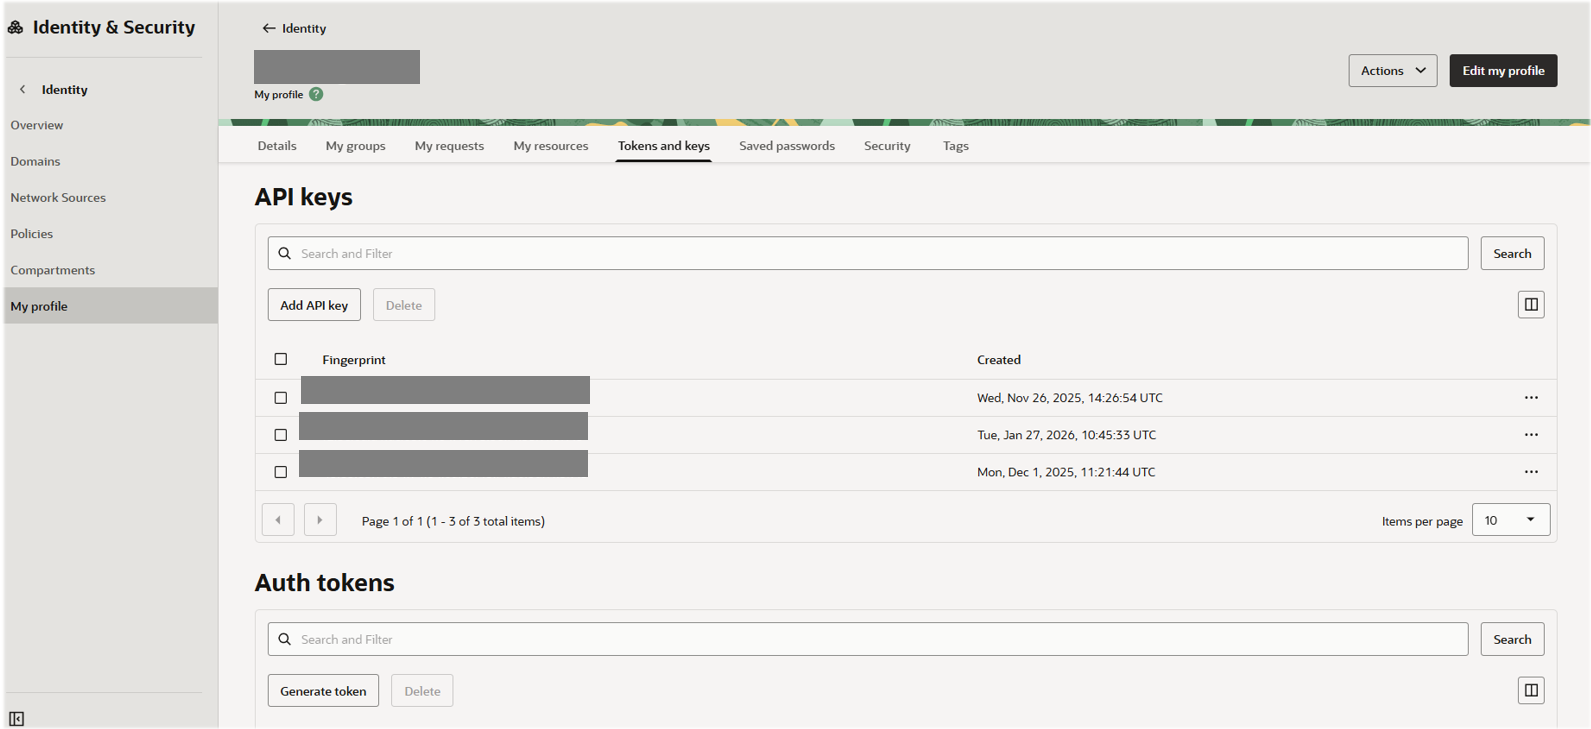Open column settings icon for API keys table
Viewport: 1591px width, 729px height.
[x=1530, y=305]
